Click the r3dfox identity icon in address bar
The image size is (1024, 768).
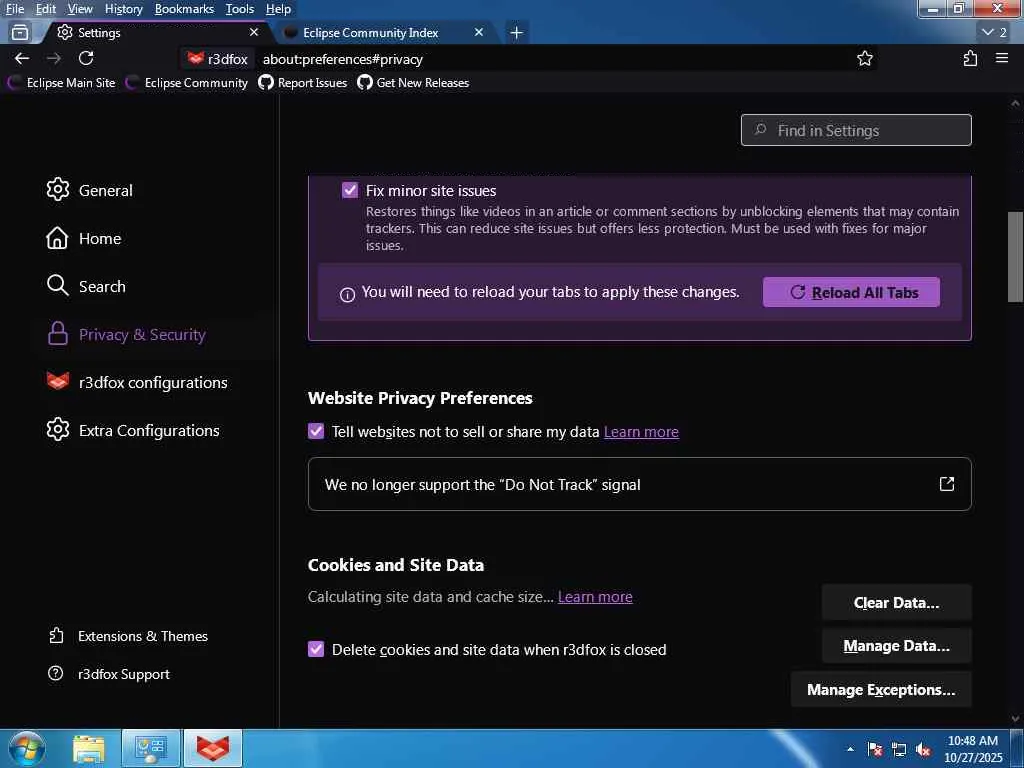217,59
